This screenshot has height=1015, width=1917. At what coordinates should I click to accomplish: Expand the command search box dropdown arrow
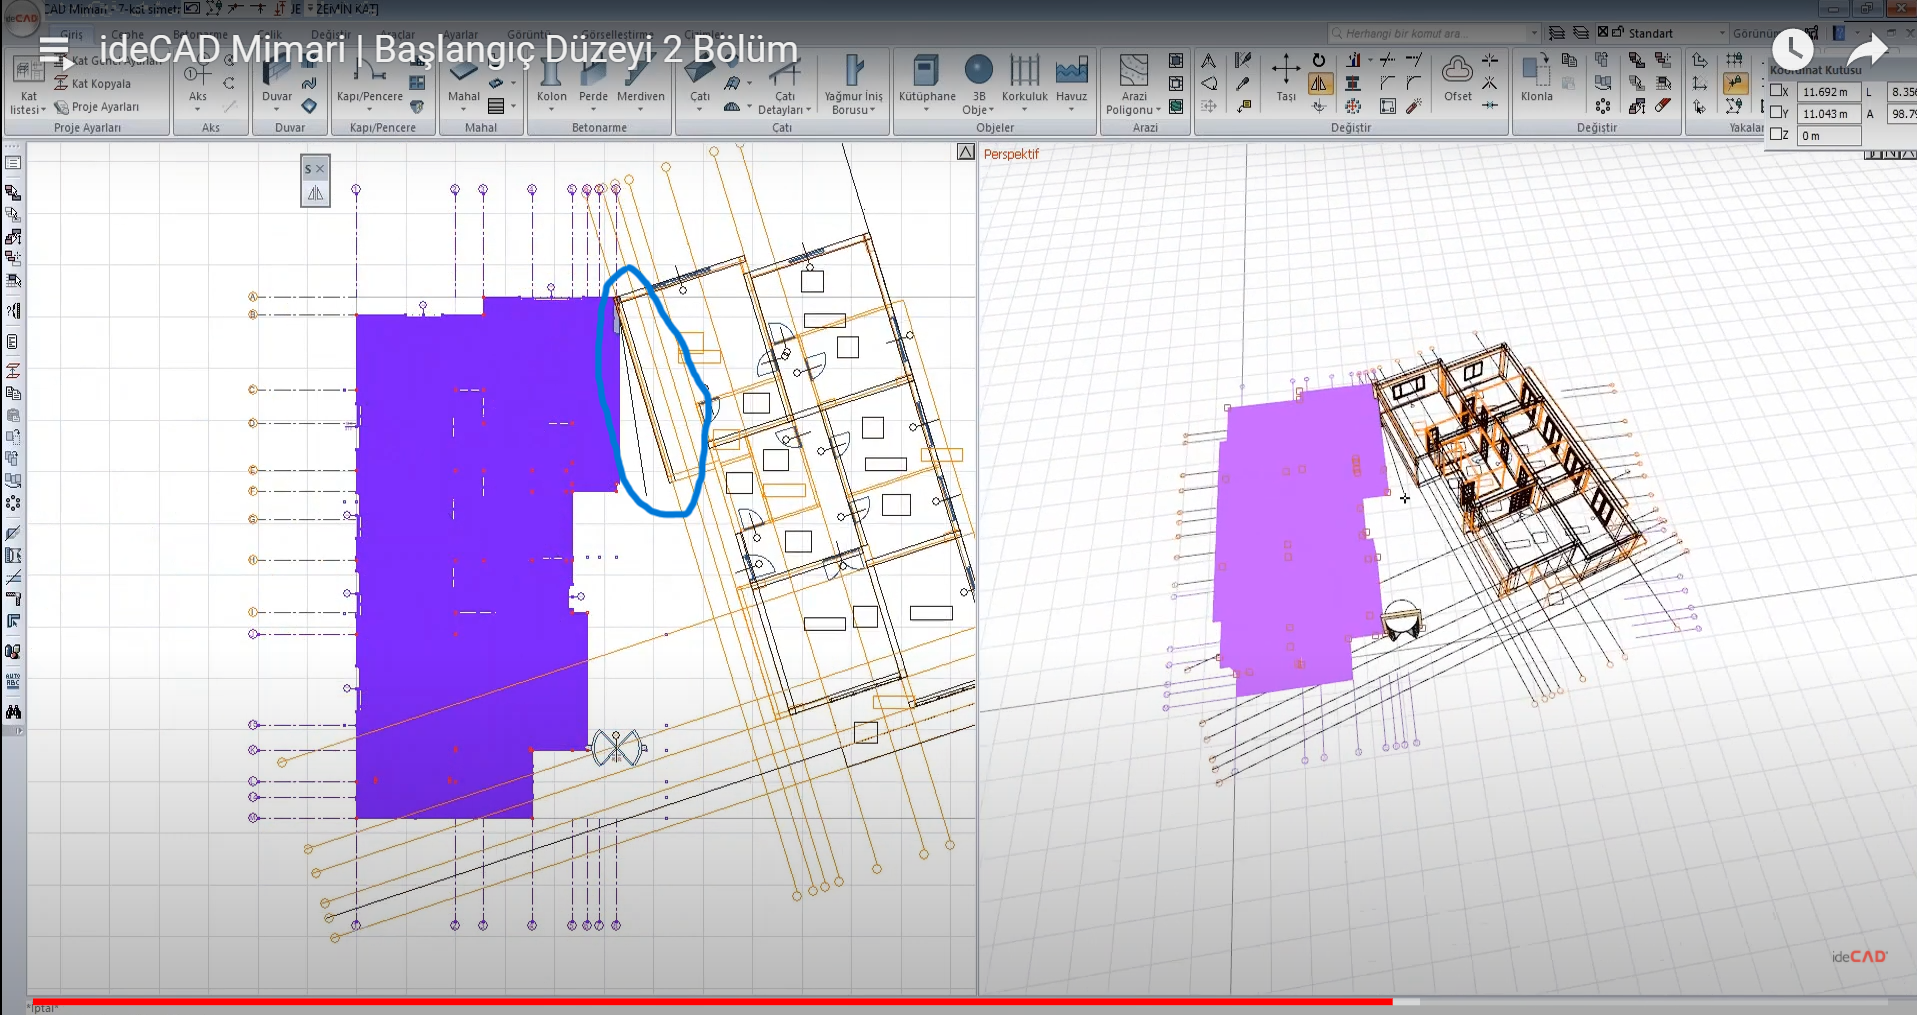[1534, 33]
